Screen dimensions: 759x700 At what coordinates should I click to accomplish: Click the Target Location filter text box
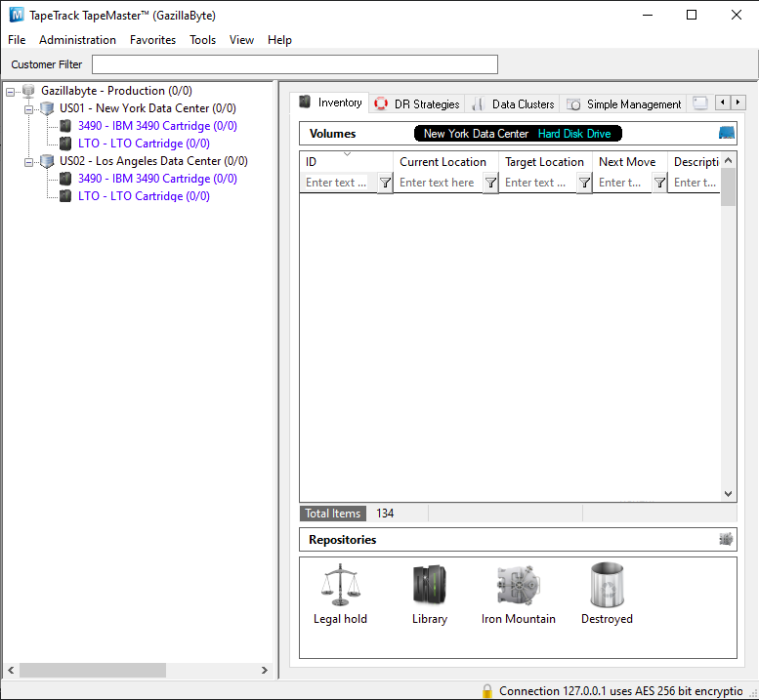pyautogui.click(x=538, y=183)
